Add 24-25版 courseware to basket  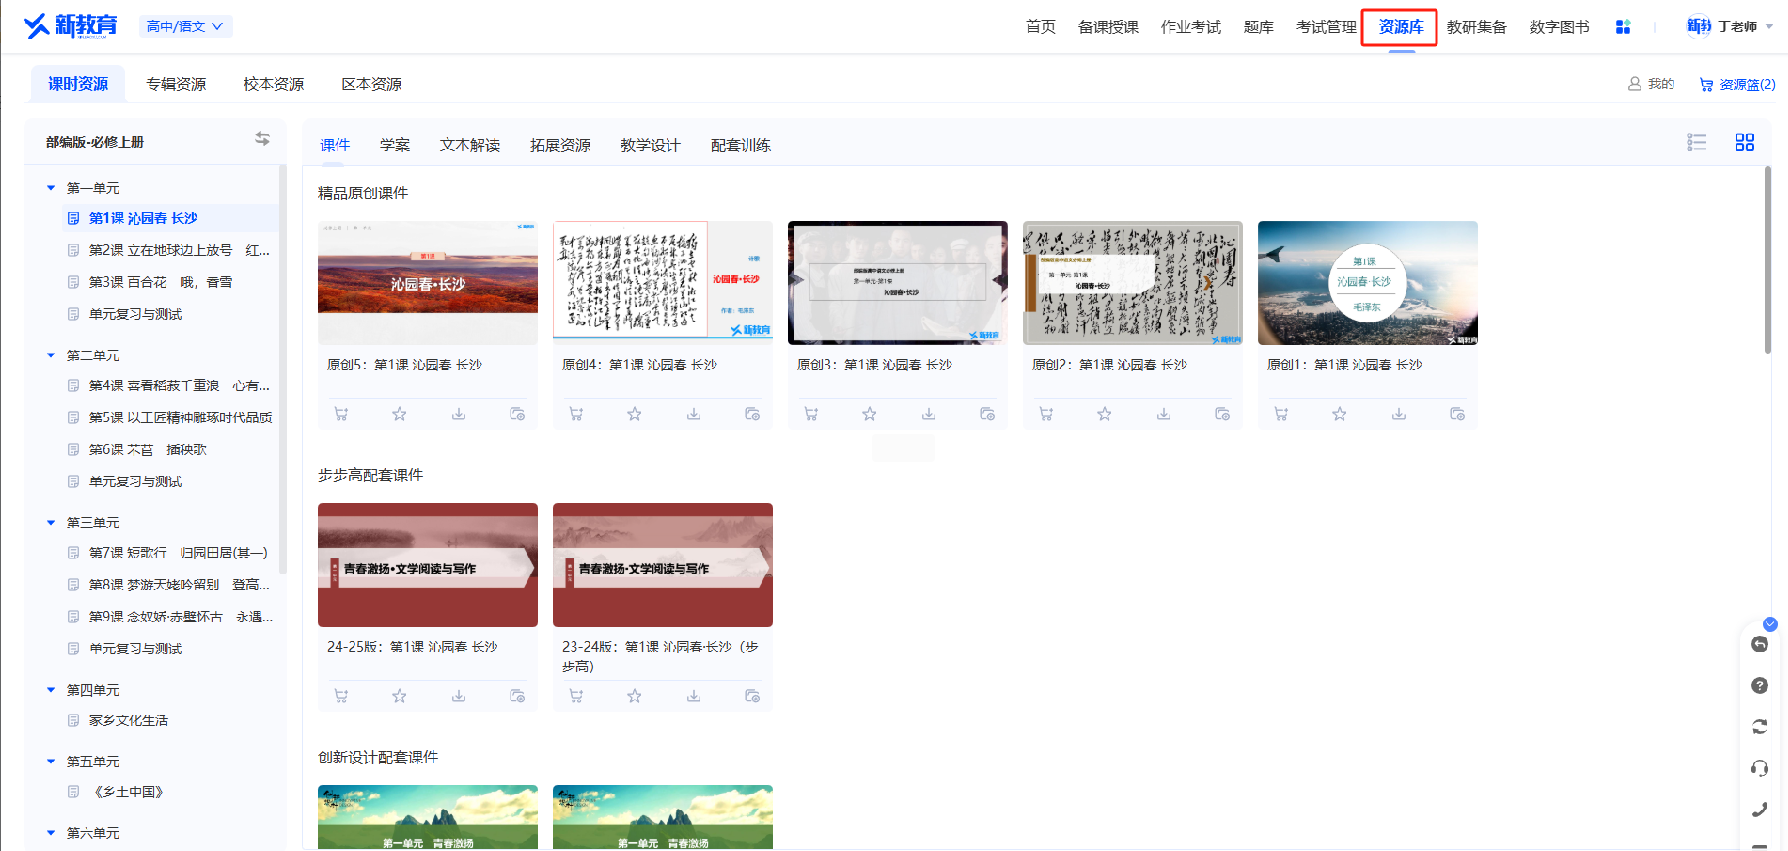(341, 696)
